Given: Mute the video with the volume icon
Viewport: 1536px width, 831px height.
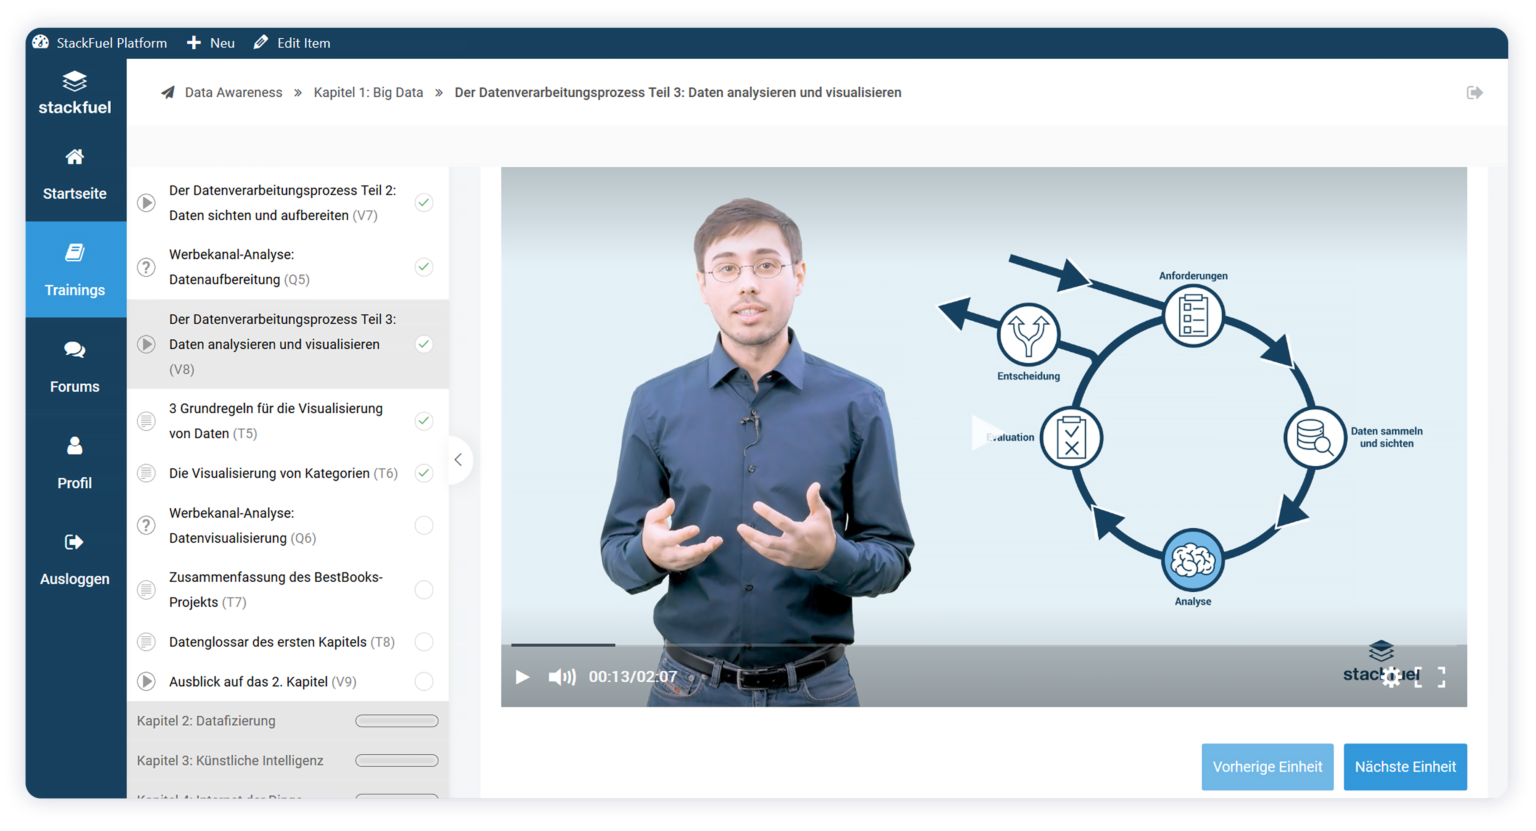Looking at the screenshot, I should pos(563,677).
